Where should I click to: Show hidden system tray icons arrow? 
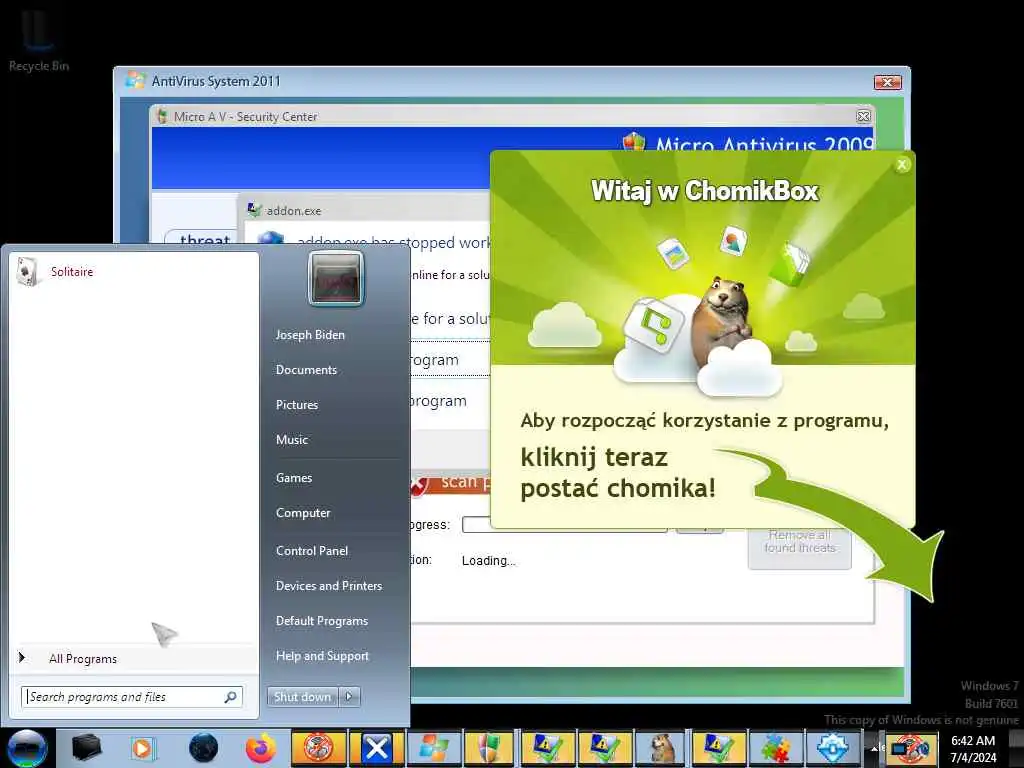tap(875, 748)
